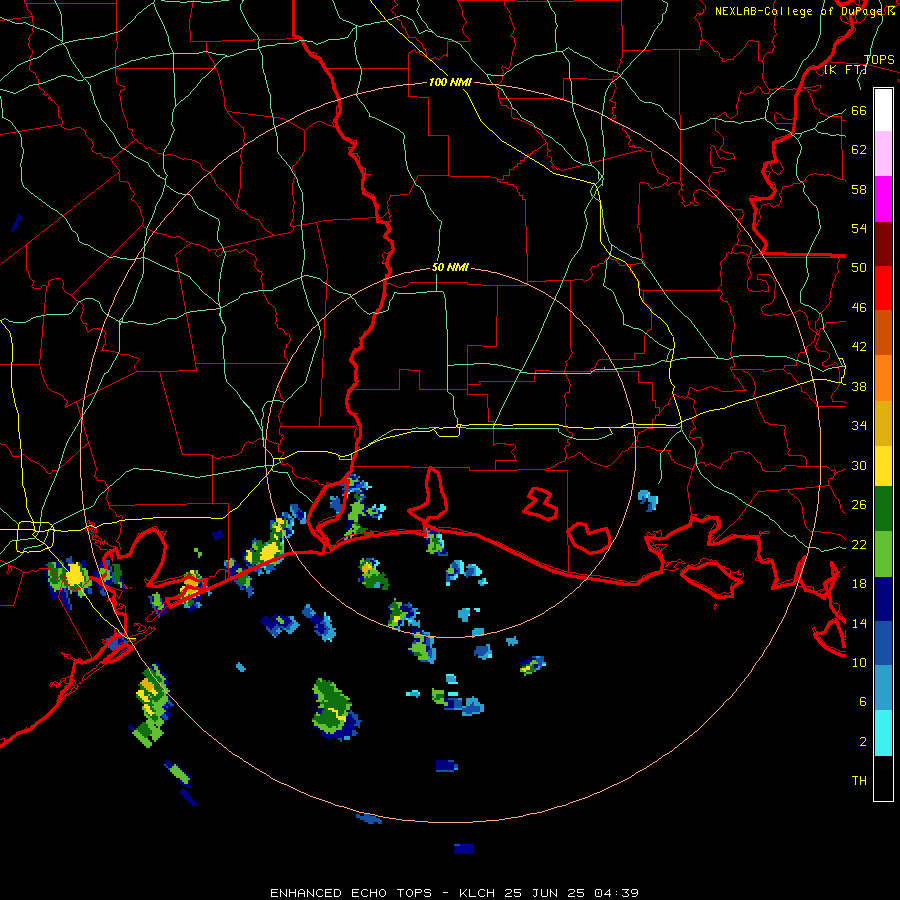Click the magenta legend swatch
This screenshot has width=900, height=900.
tap(883, 199)
